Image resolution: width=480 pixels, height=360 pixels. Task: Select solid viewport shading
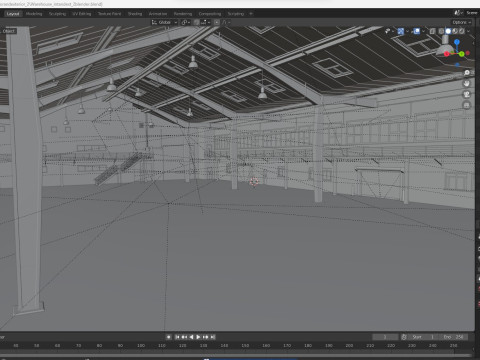tap(448, 31)
